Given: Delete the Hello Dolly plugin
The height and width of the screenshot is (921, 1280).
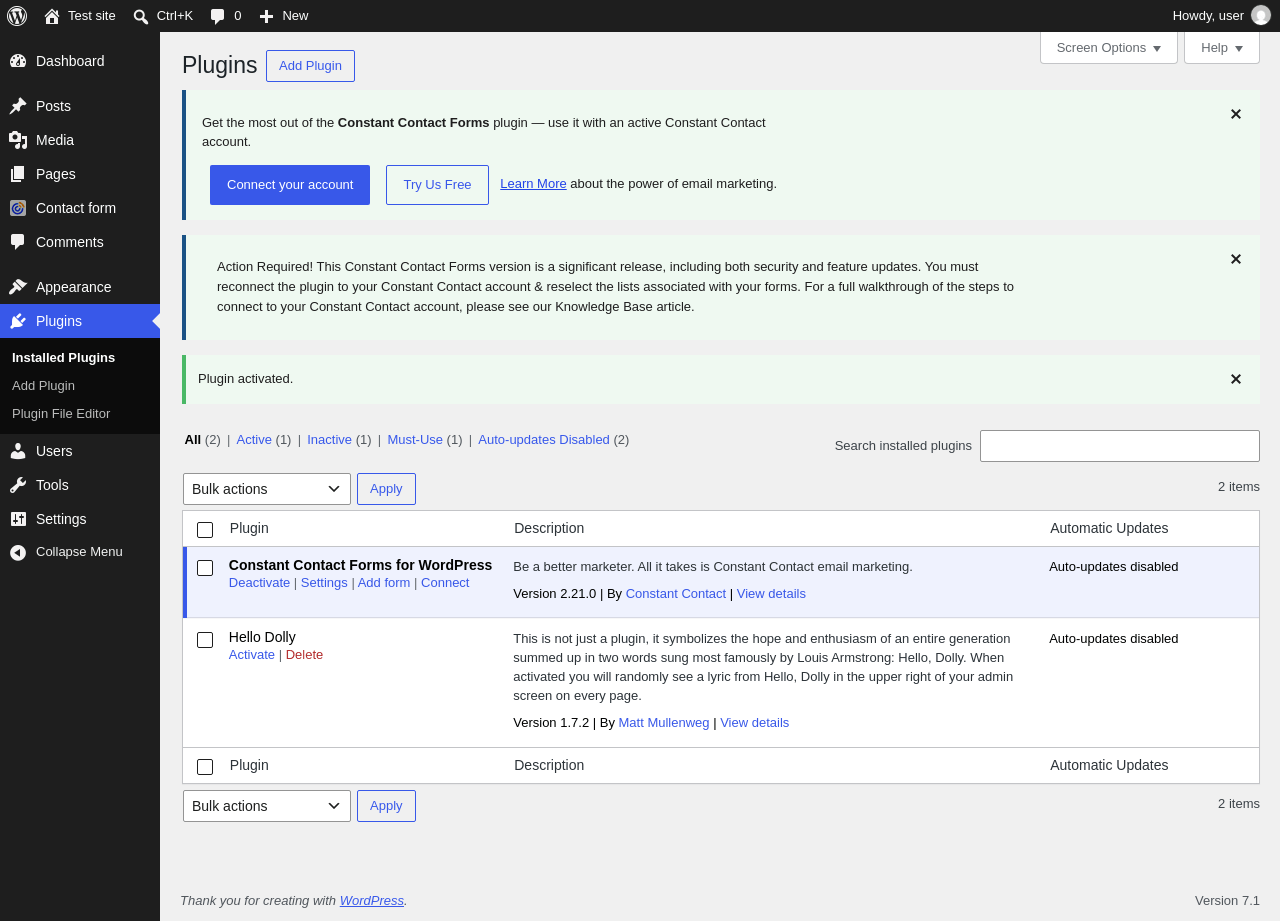Looking at the screenshot, I should (x=304, y=655).
